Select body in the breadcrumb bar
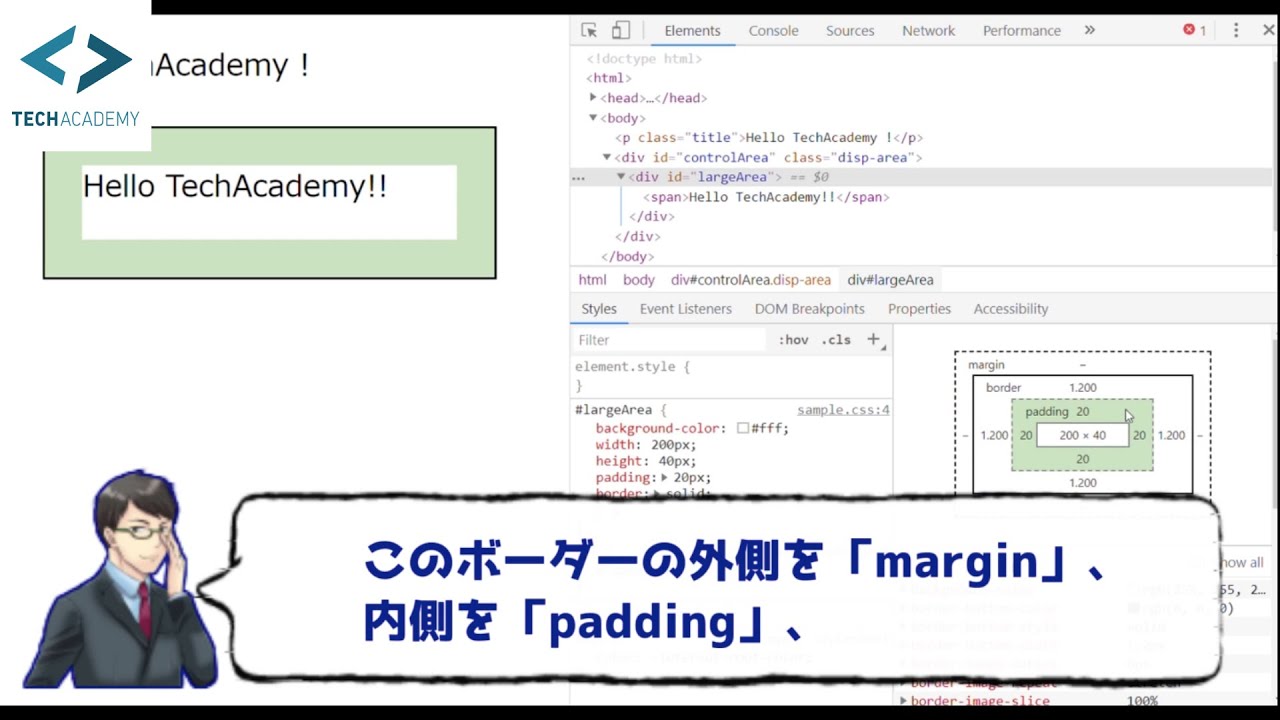 click(x=639, y=280)
